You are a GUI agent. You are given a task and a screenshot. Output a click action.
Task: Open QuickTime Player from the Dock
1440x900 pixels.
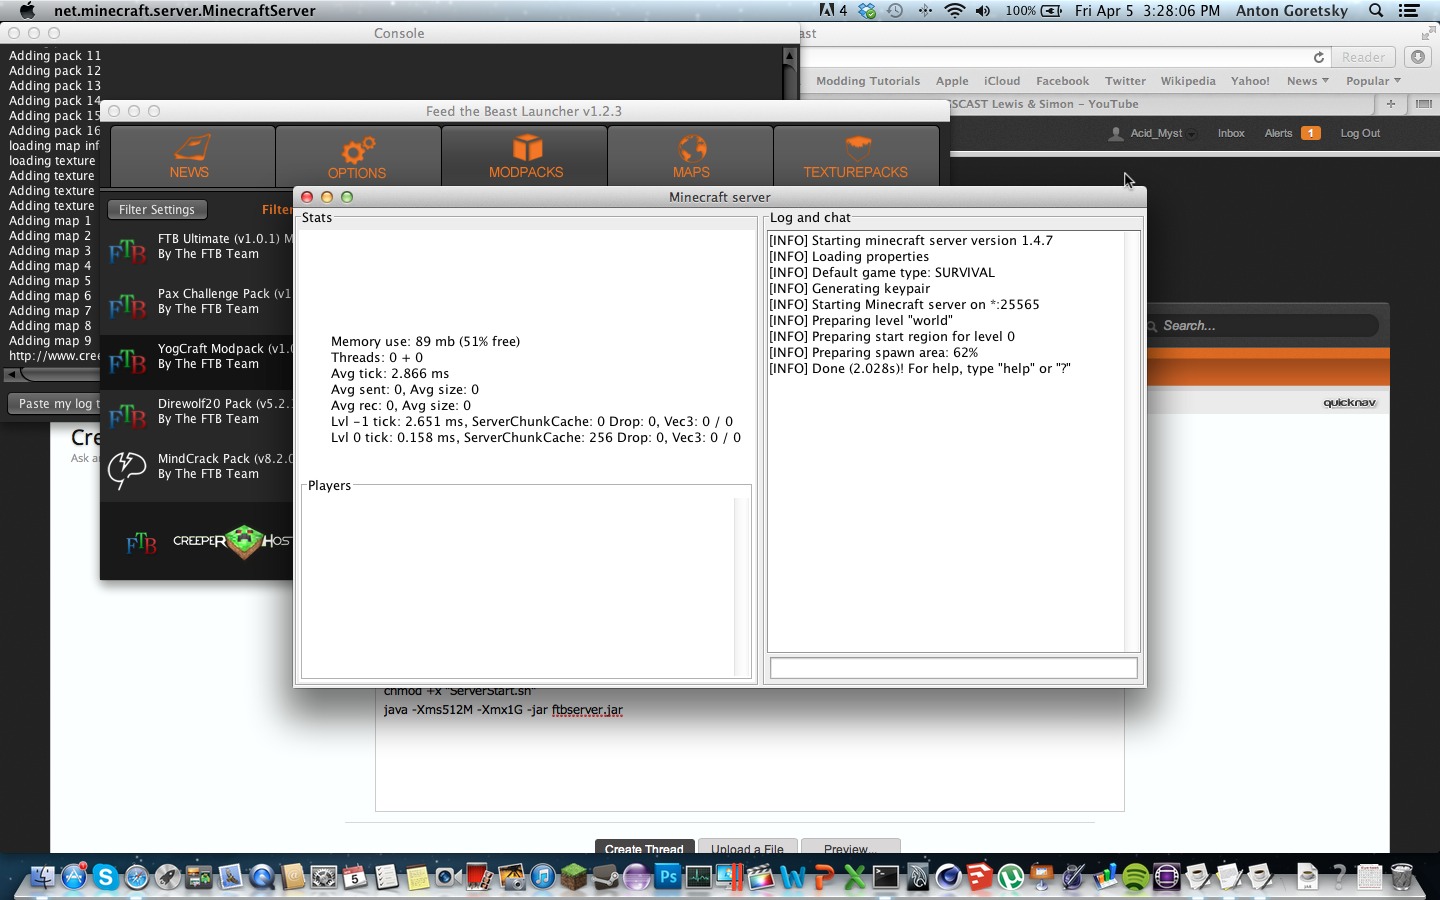point(262,877)
